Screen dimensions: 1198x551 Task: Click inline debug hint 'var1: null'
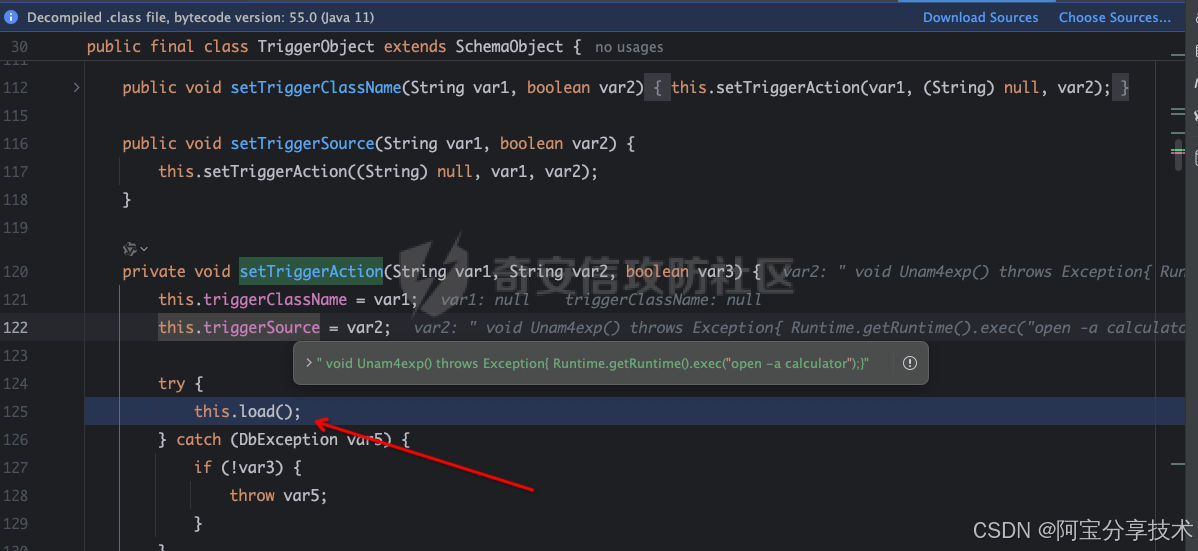(x=485, y=300)
